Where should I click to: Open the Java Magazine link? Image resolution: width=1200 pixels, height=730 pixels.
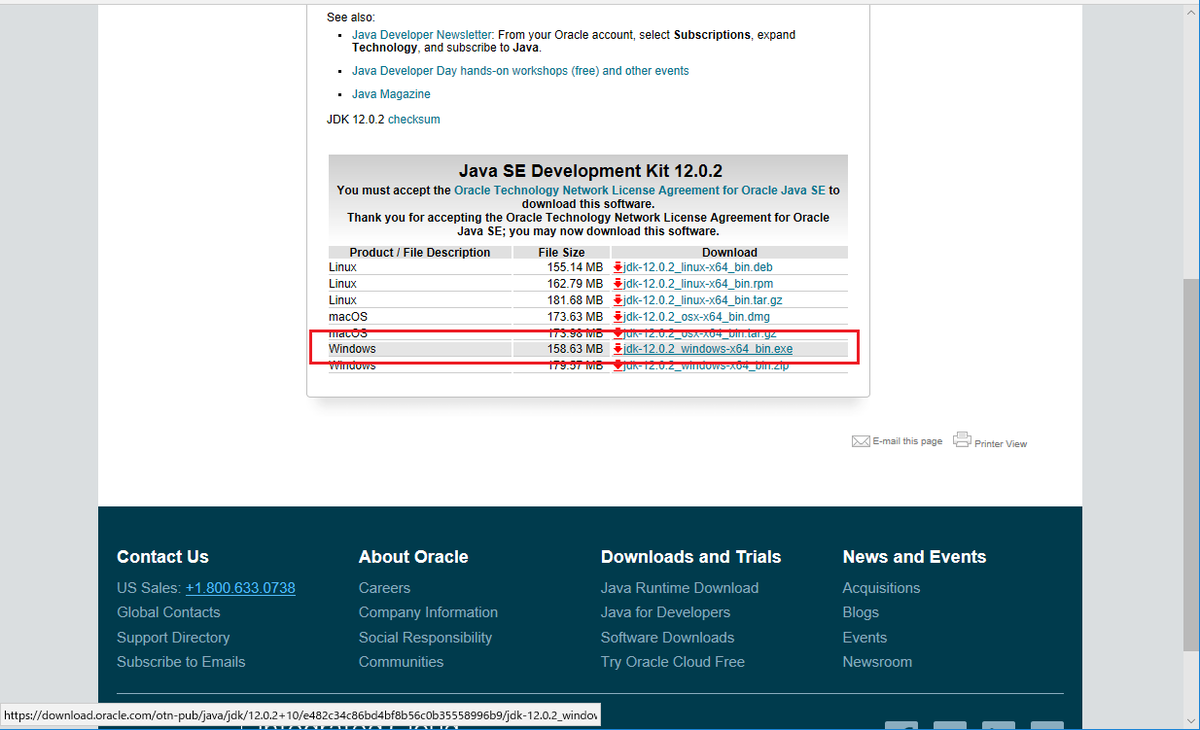(x=390, y=93)
